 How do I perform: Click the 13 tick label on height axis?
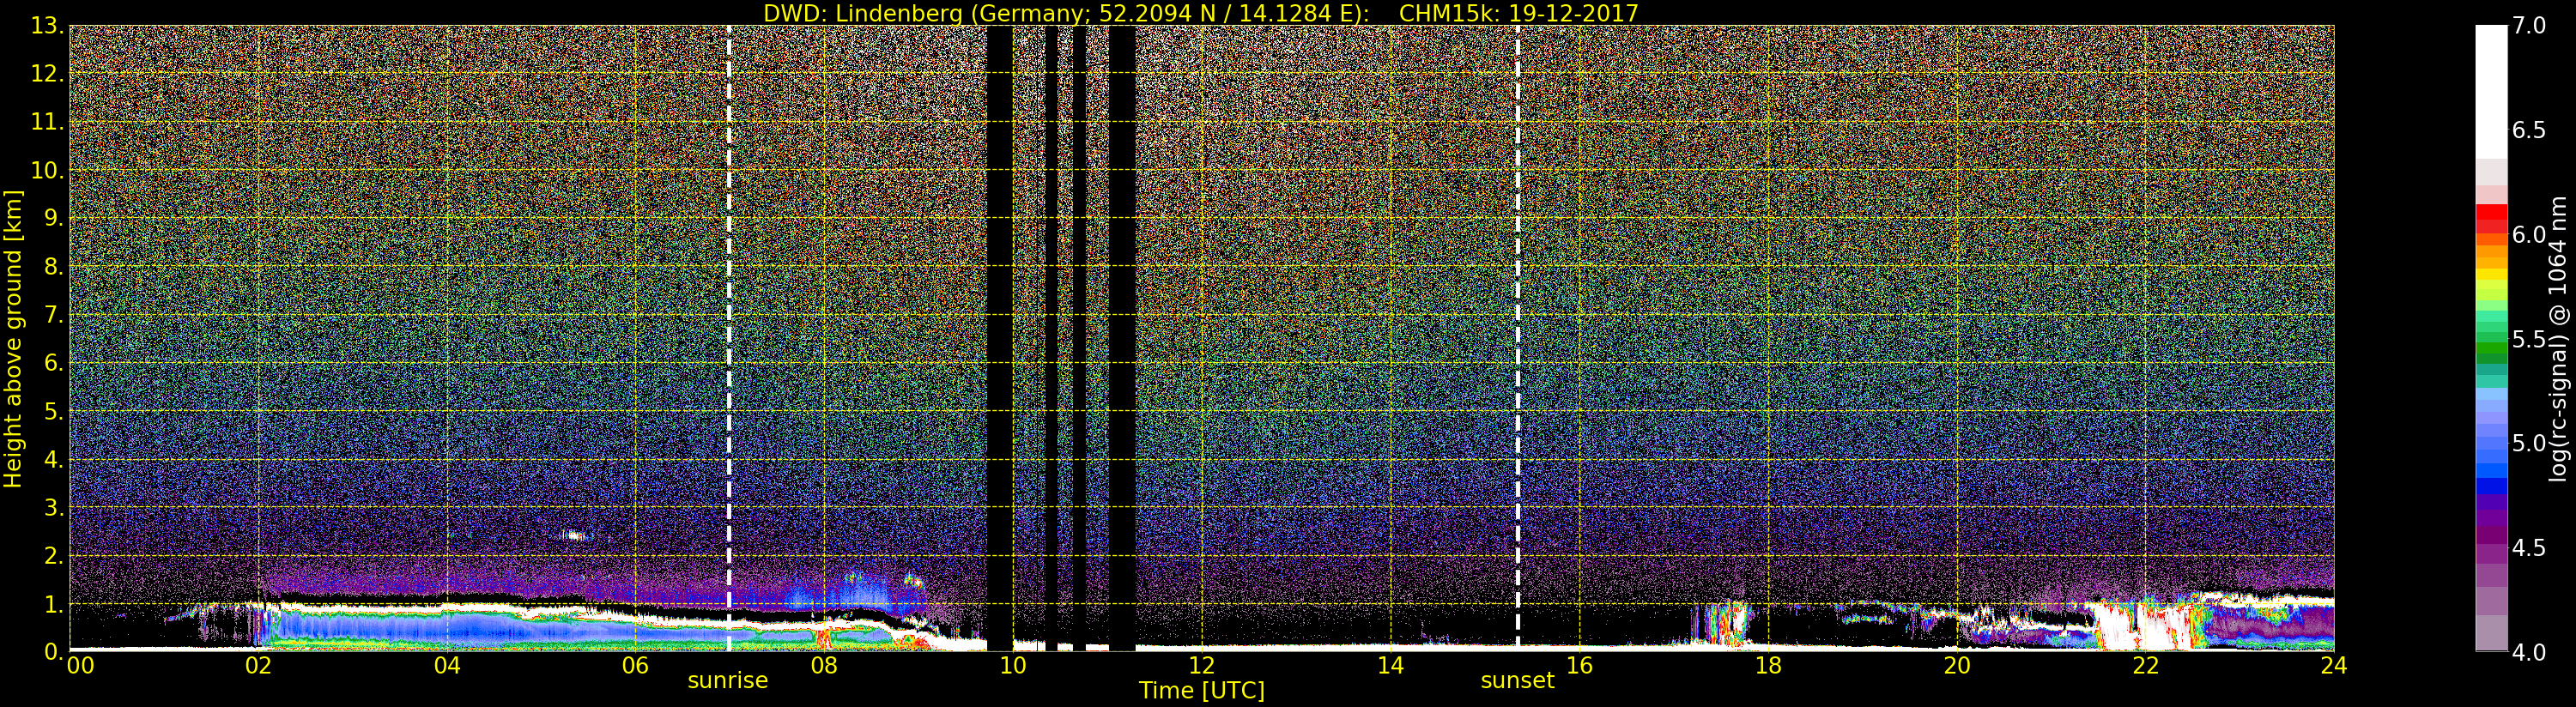(46, 26)
